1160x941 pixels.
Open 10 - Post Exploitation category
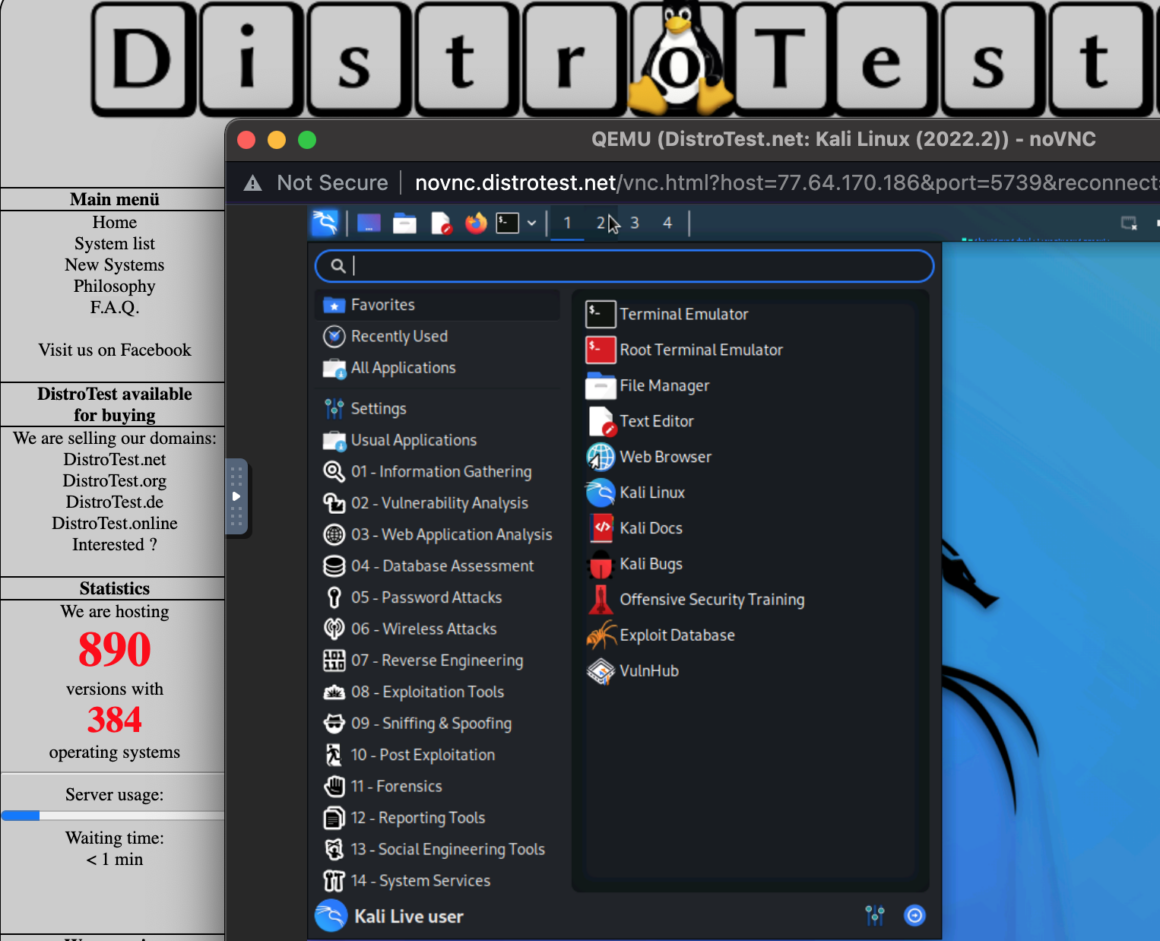(437, 755)
